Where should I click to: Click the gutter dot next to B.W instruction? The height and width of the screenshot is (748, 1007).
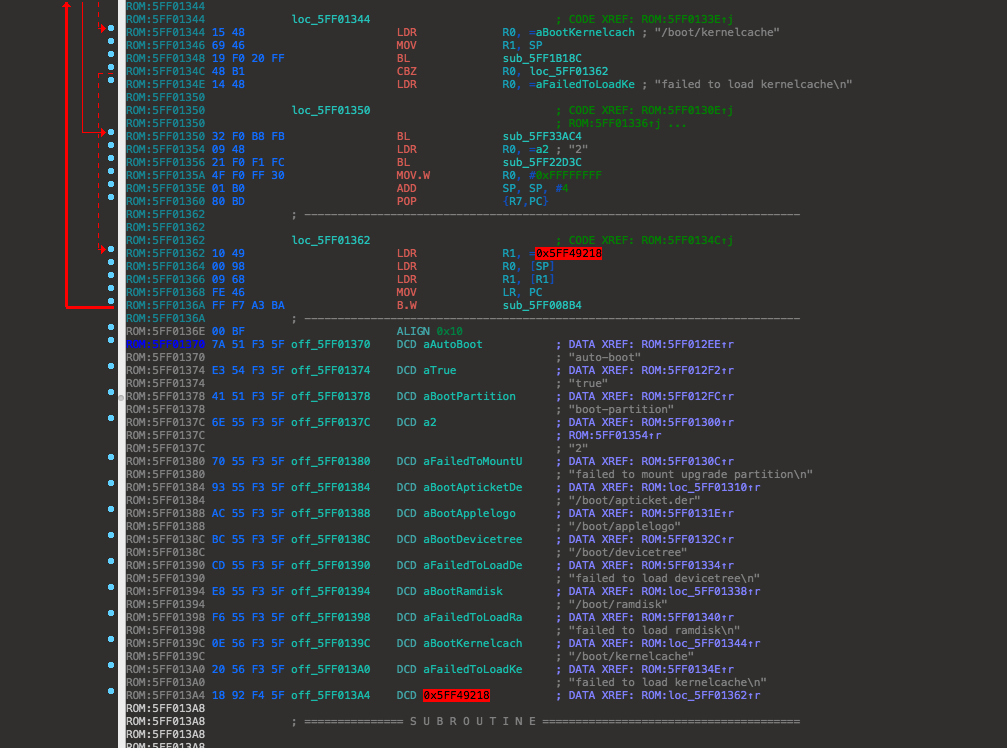[111, 305]
